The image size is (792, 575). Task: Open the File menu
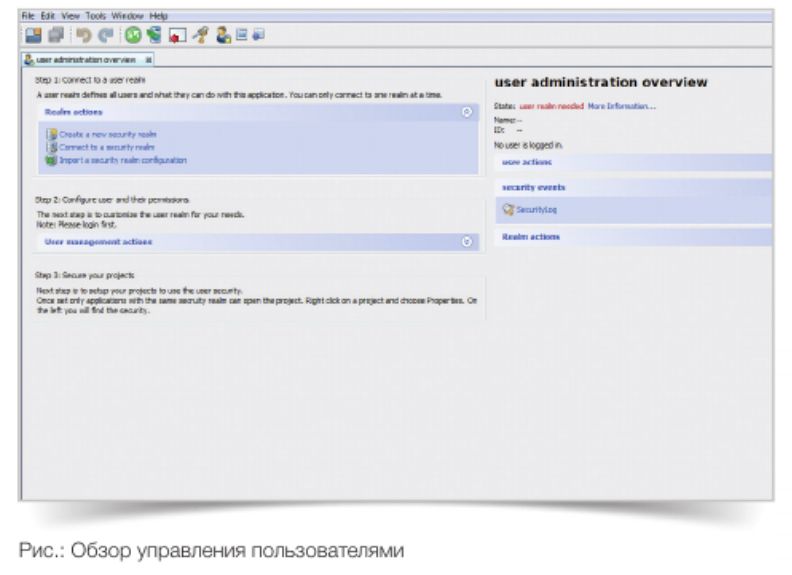[x=28, y=16]
